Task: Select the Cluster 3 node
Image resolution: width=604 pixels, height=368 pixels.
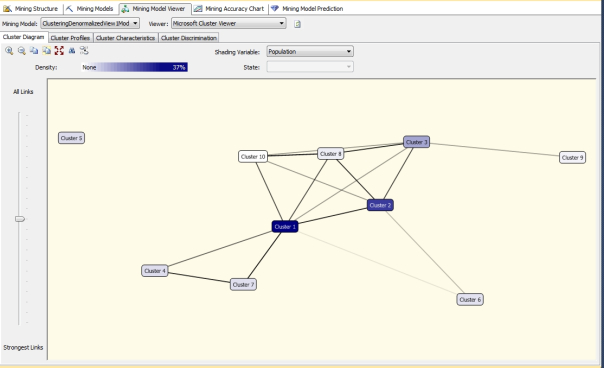Action: coord(416,142)
